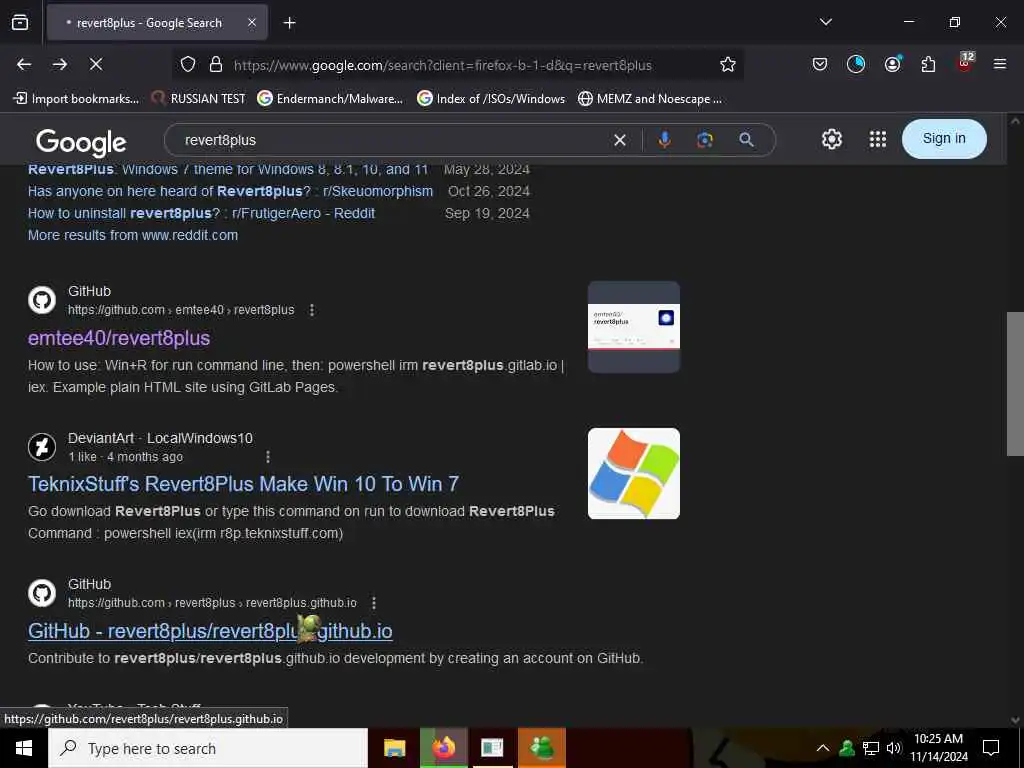
Task: Open volume control tray icon
Action: 893,748
